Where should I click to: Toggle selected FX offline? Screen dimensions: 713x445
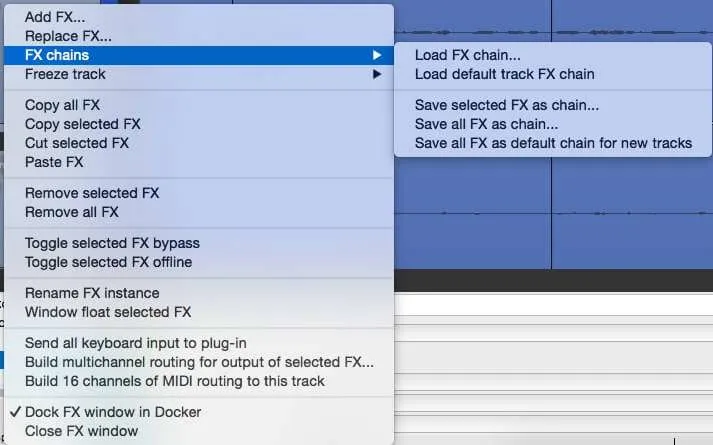pyautogui.click(x=199, y=263)
